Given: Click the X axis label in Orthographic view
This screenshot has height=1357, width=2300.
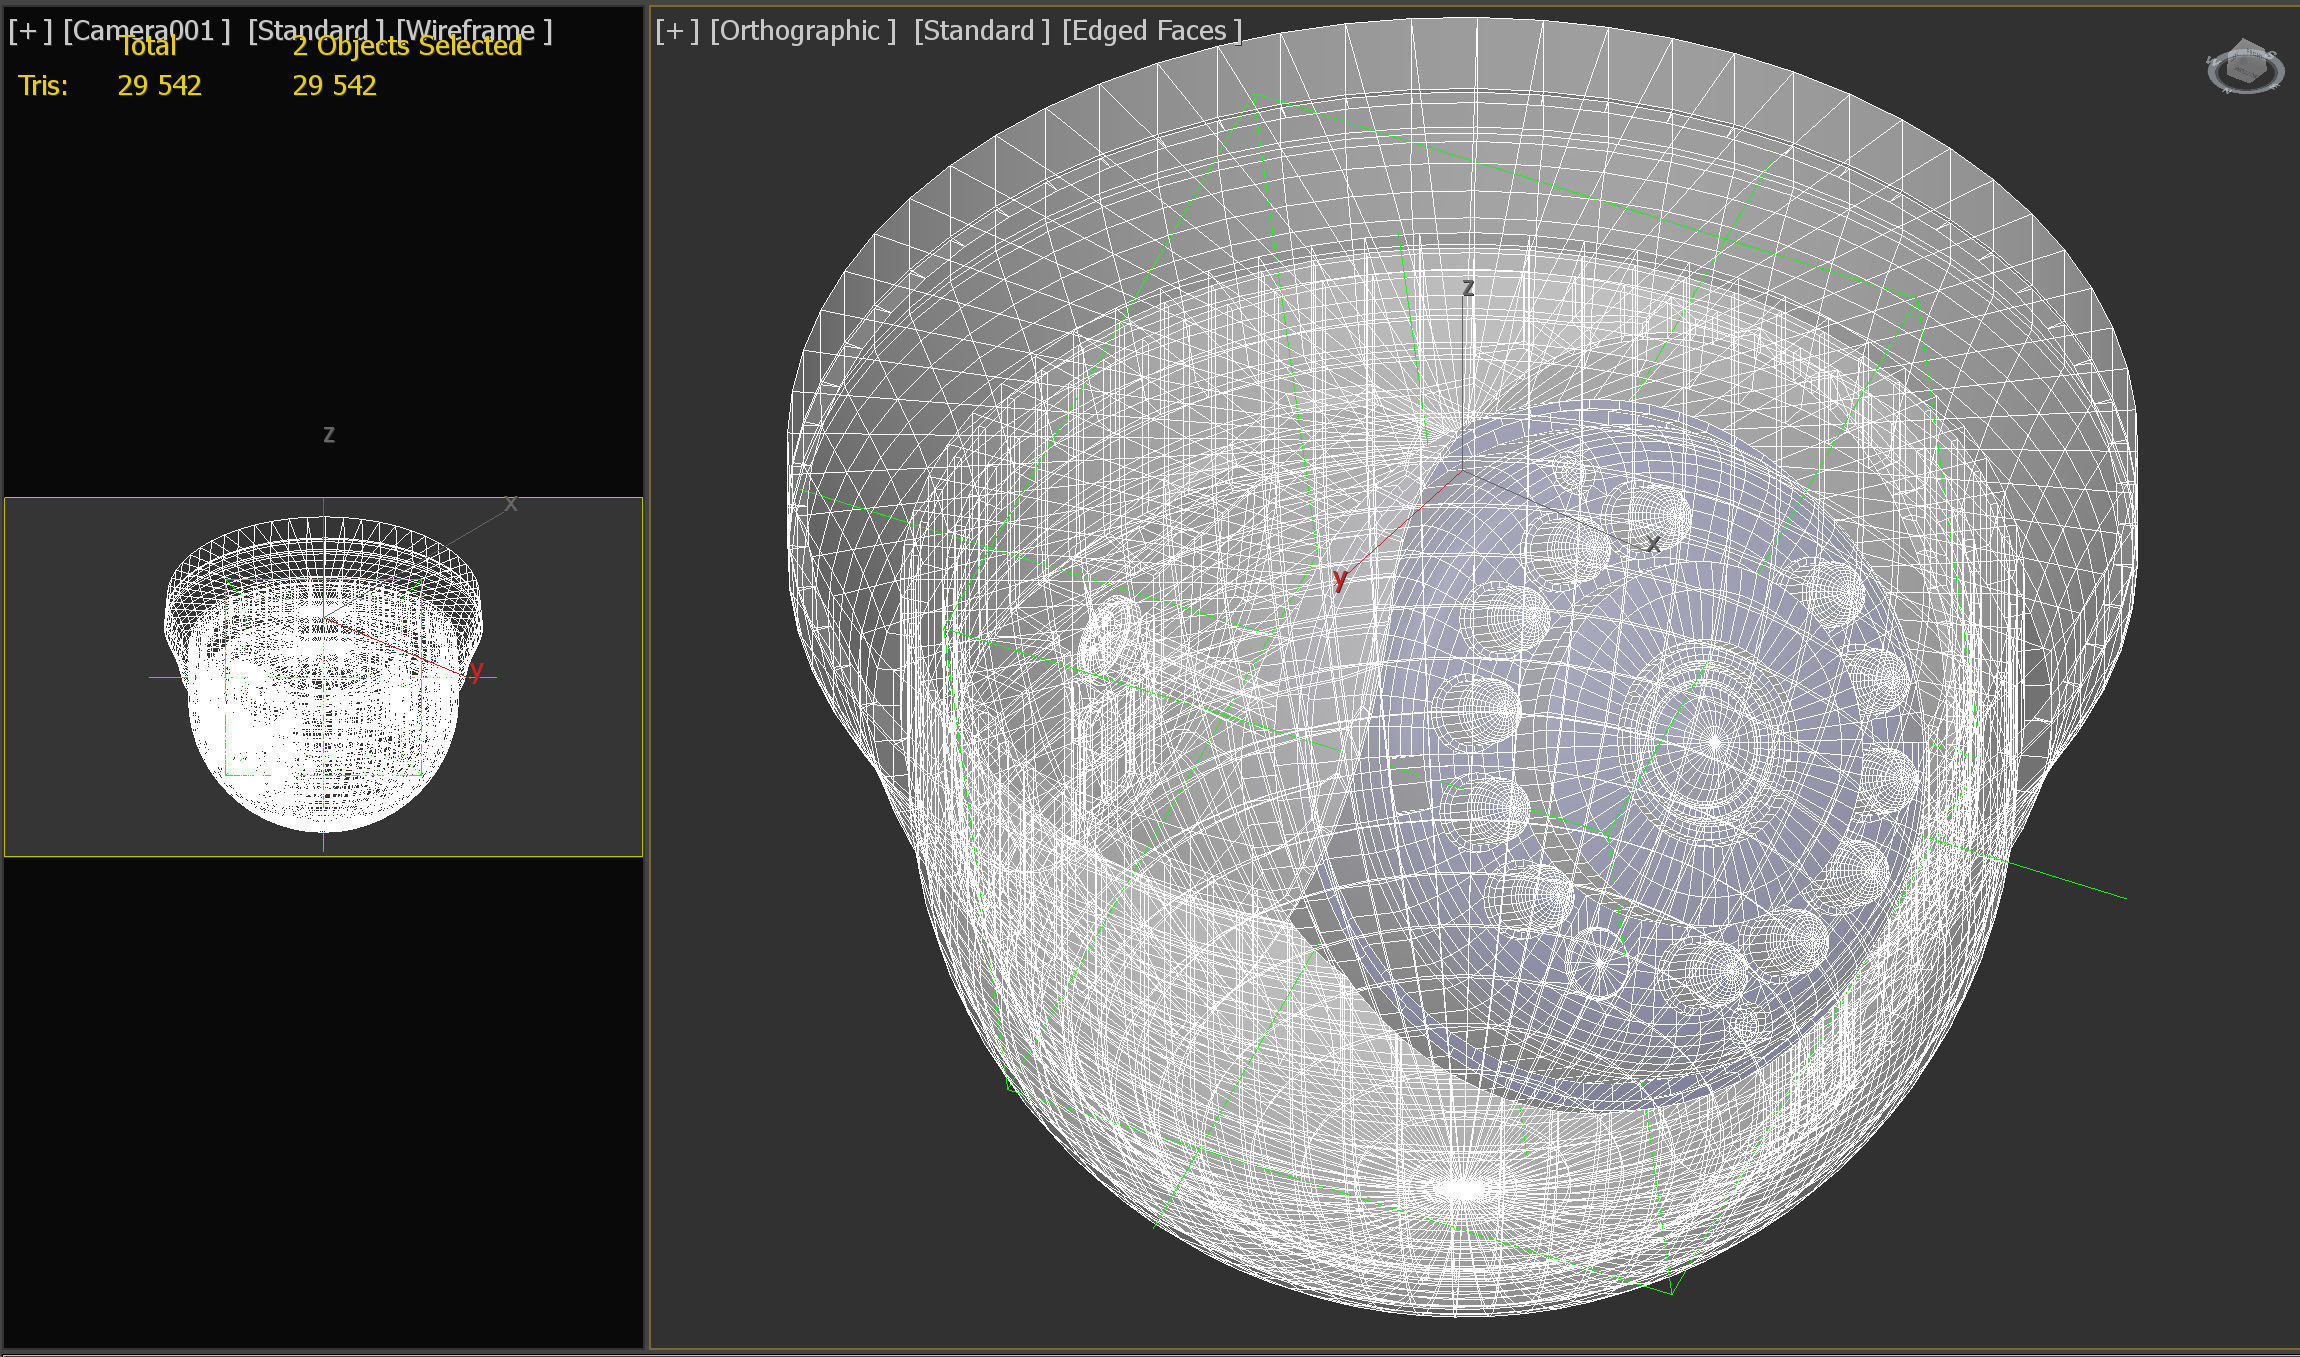Looking at the screenshot, I should coord(1653,544).
